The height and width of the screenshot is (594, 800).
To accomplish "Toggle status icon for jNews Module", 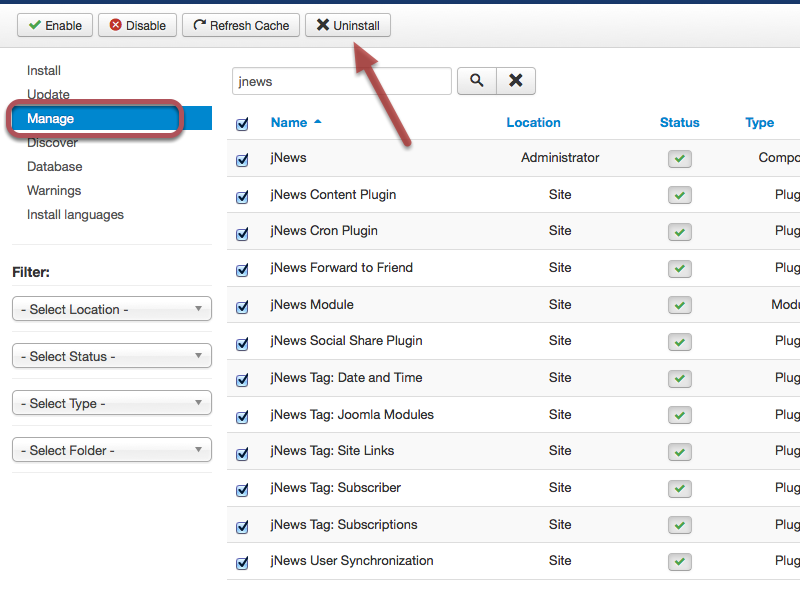I will coord(680,306).
